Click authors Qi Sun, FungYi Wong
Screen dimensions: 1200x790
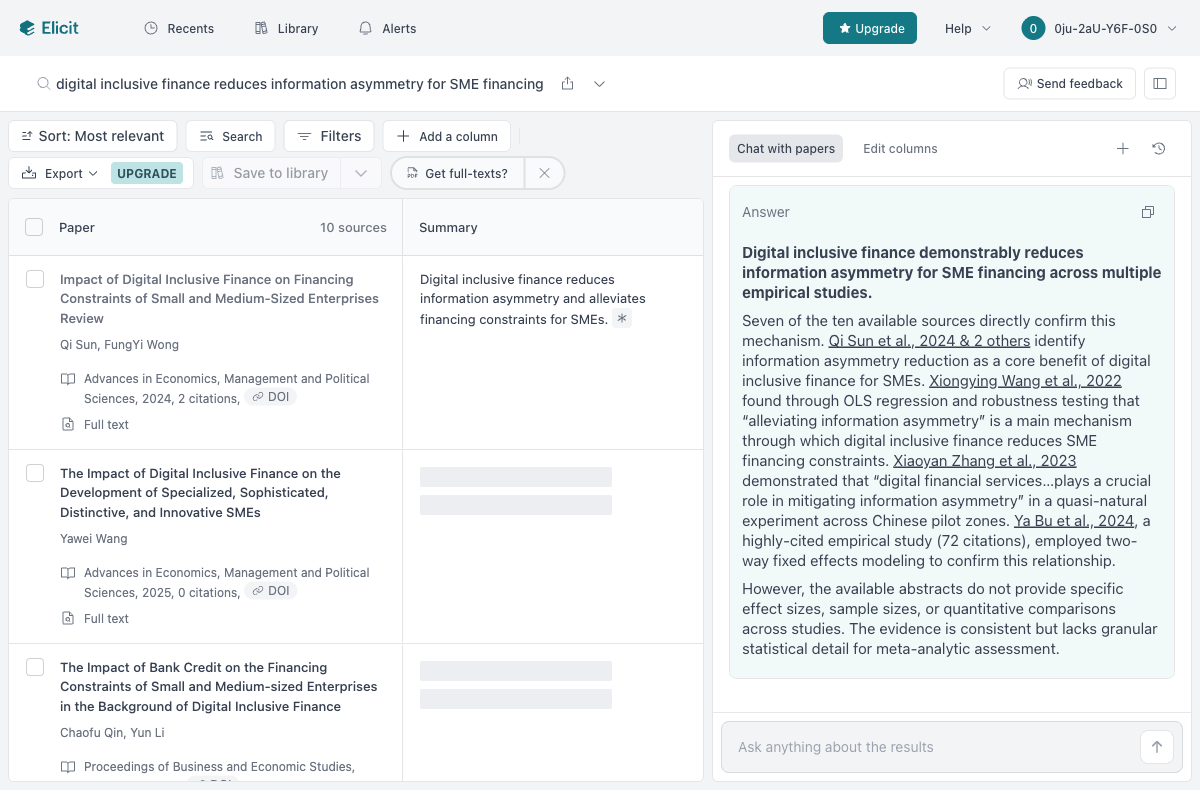pos(119,344)
